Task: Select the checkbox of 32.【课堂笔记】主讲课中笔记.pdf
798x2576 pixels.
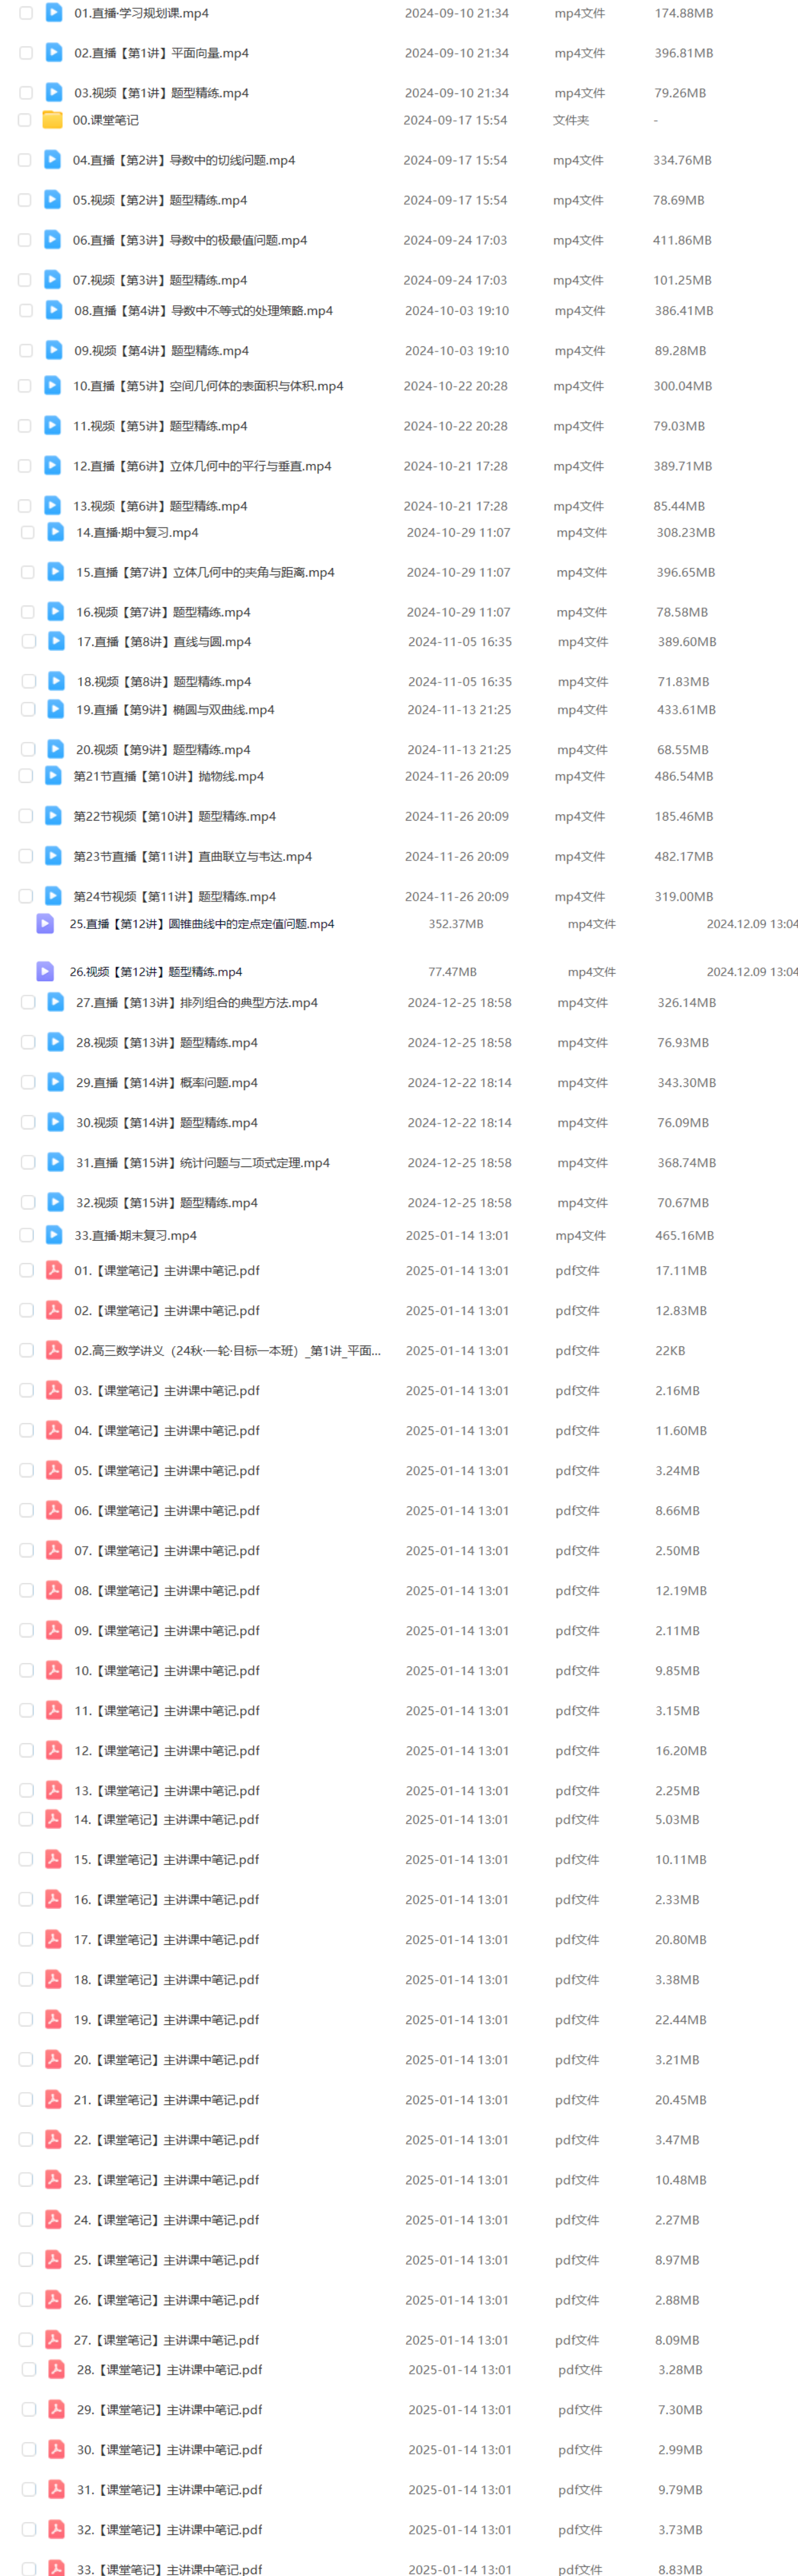Action: 29,2529
